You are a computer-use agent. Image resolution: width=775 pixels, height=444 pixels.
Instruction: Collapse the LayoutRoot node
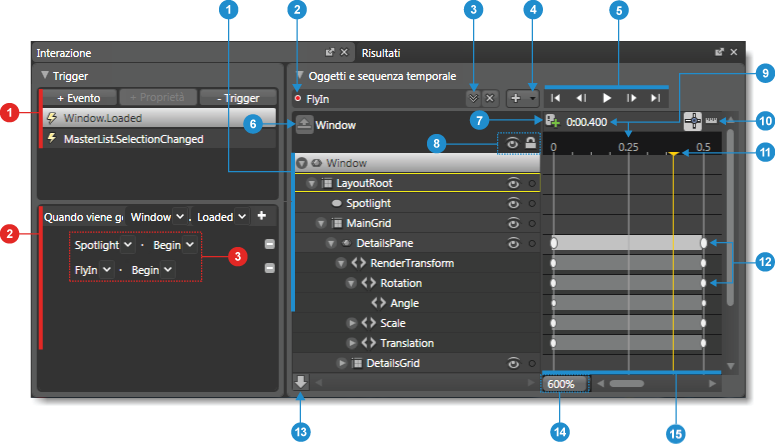[311, 183]
